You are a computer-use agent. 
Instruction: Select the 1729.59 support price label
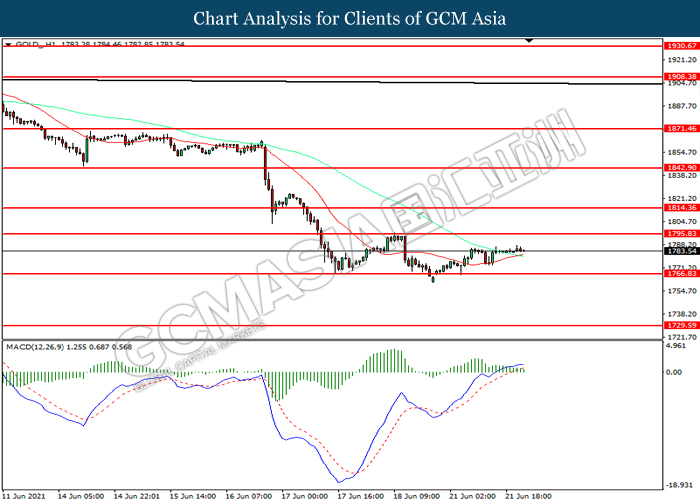tap(682, 325)
